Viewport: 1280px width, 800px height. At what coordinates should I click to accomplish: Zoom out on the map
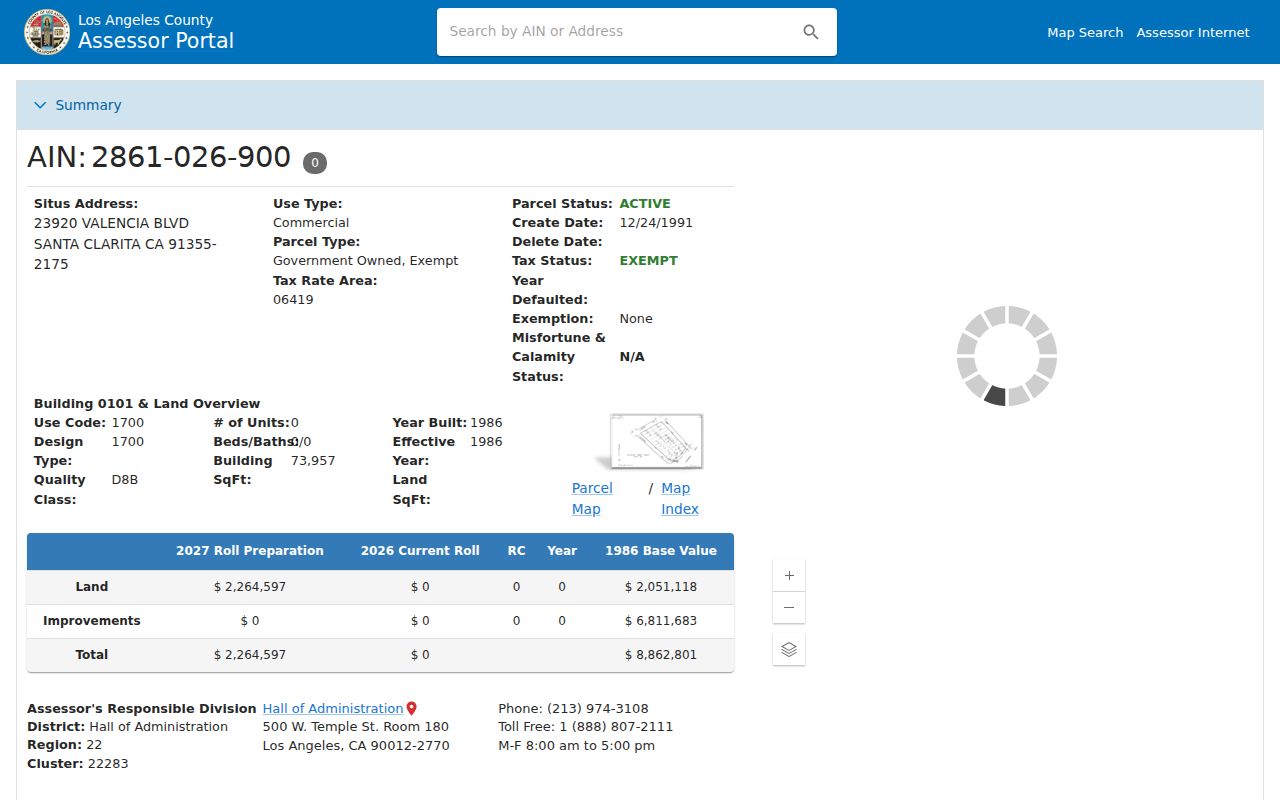[789, 607]
